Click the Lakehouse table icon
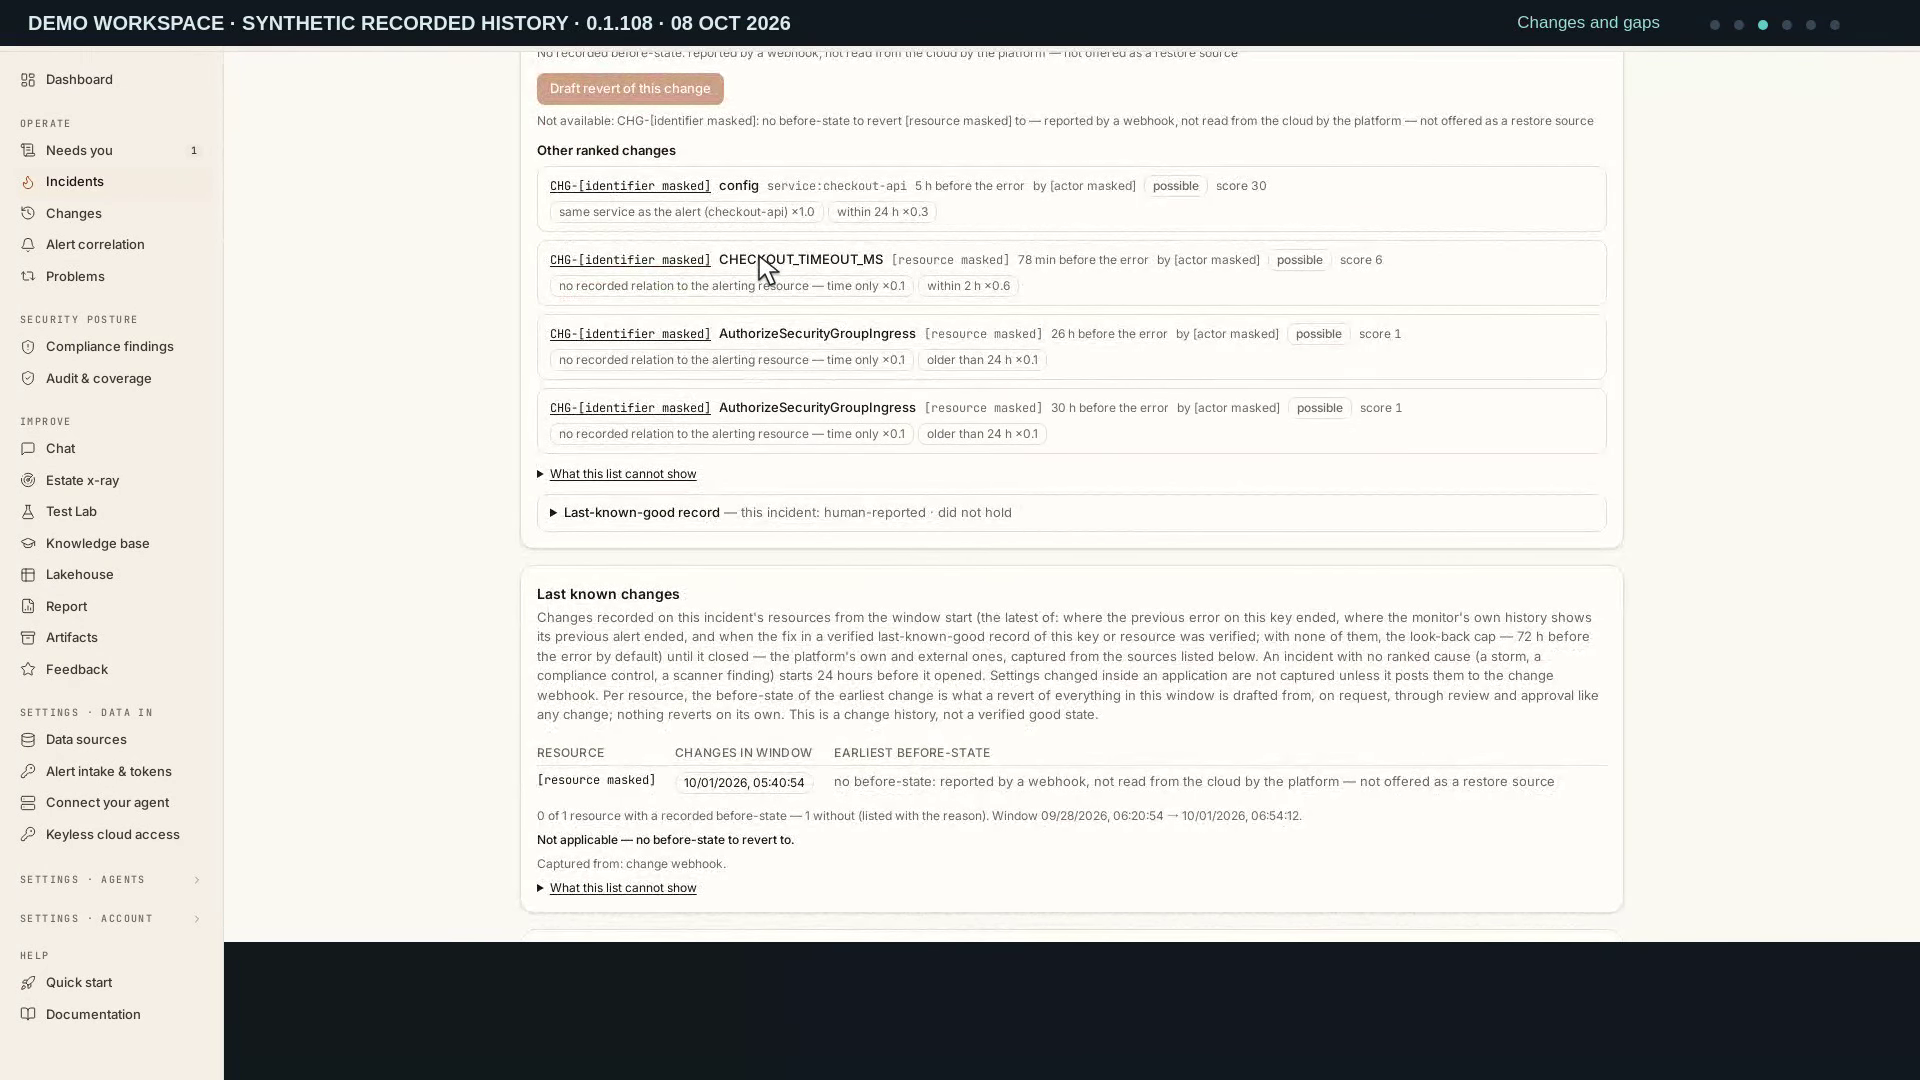Viewport: 1920px width, 1080px height. (x=28, y=575)
